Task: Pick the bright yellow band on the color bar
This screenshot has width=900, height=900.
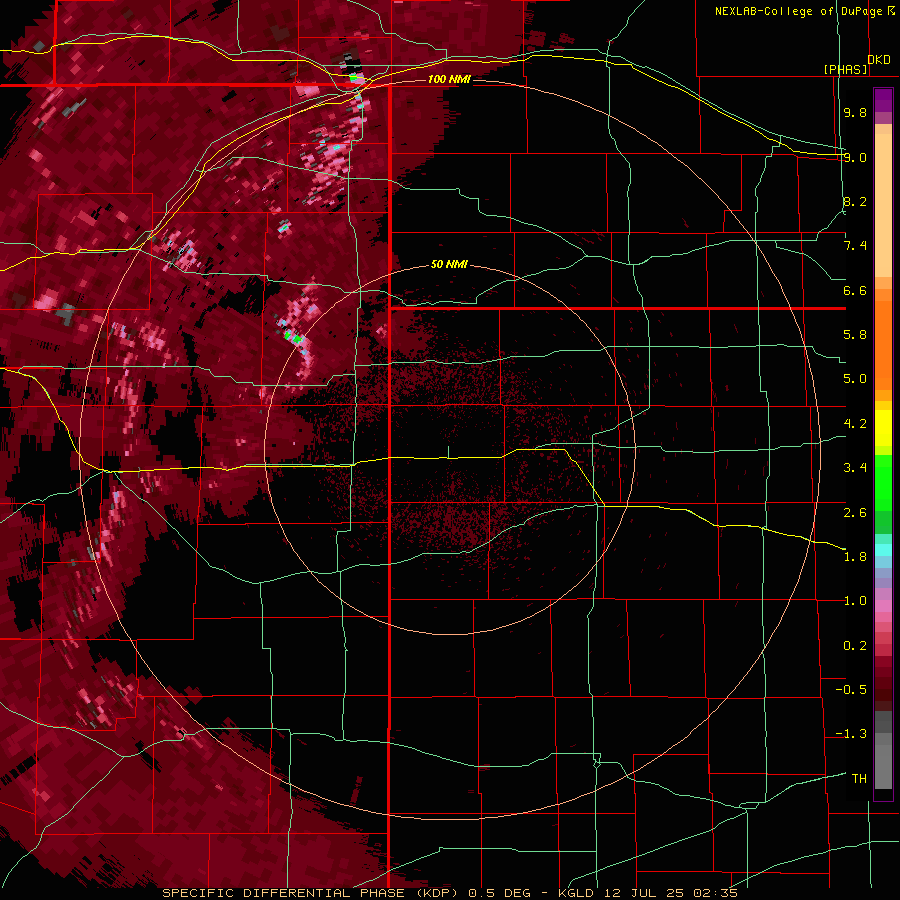Action: click(883, 428)
